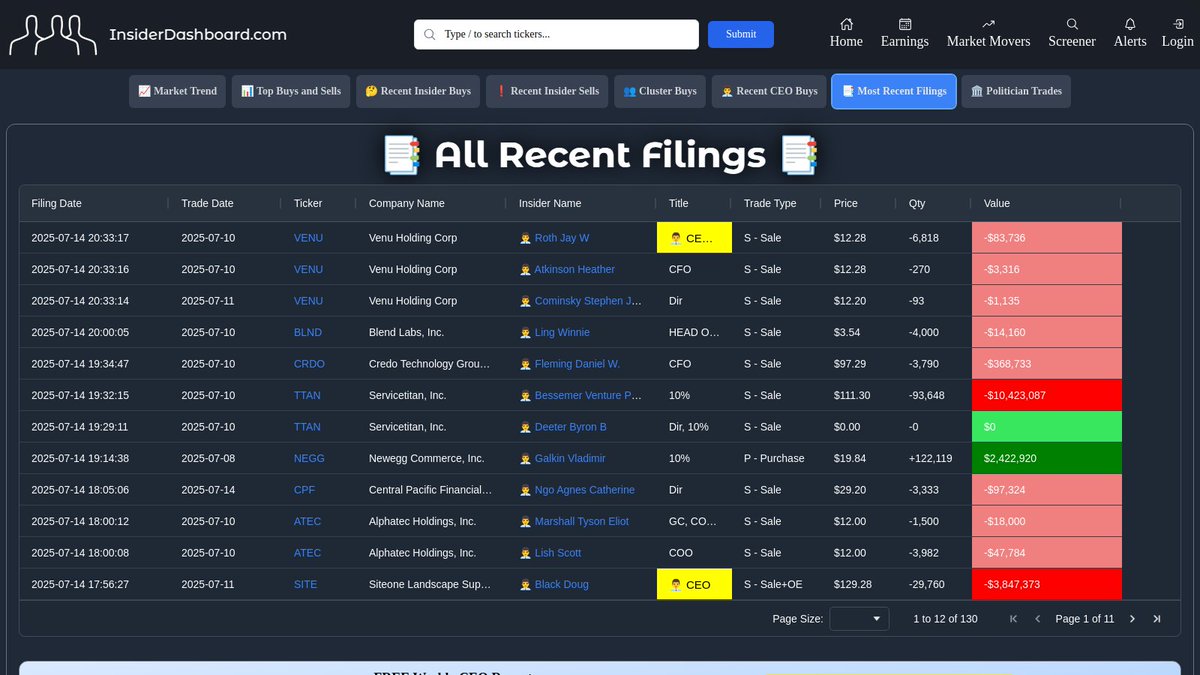Click the $2,422,920 green value cell
This screenshot has height=675, width=1200.
[1047, 458]
